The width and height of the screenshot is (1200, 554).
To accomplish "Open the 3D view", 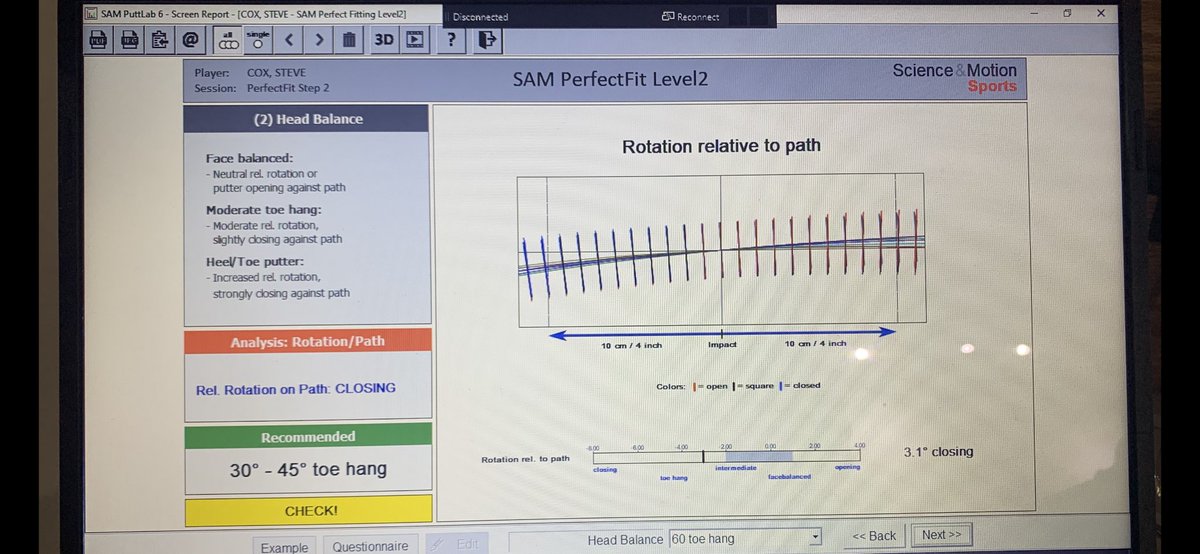I will pyautogui.click(x=383, y=40).
